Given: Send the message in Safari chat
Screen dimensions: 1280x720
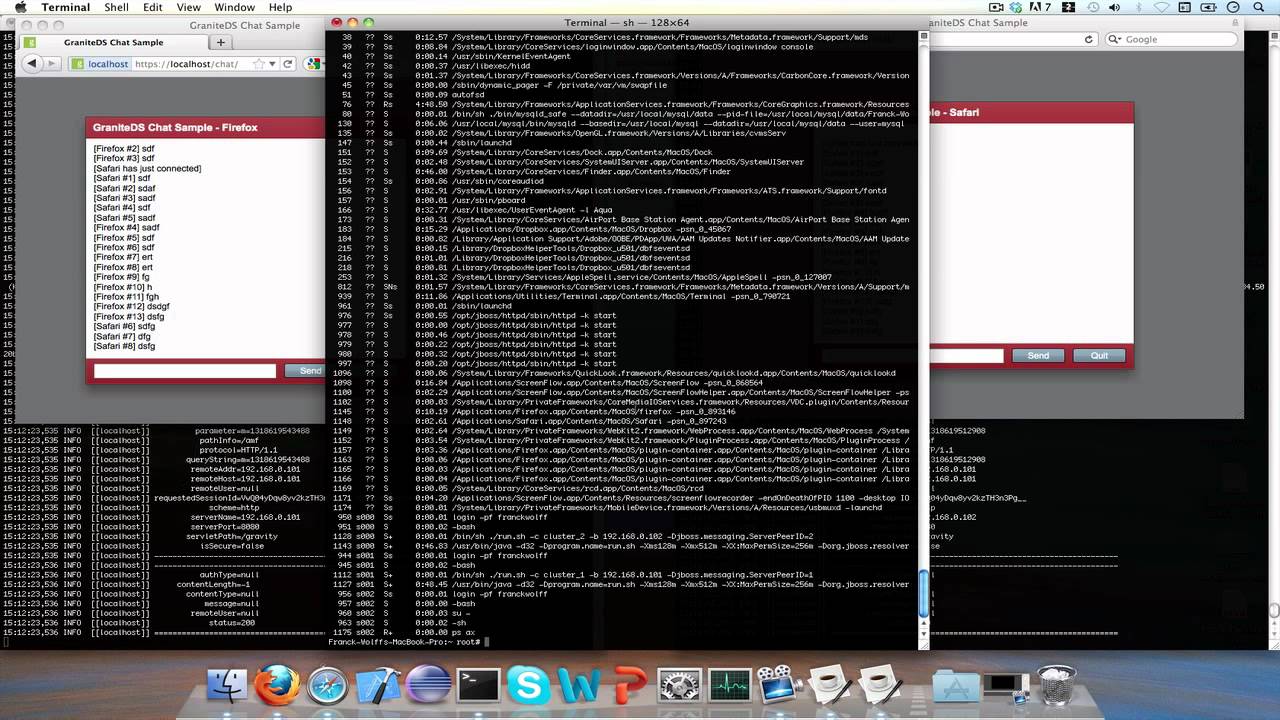Looking at the screenshot, I should [x=1038, y=356].
